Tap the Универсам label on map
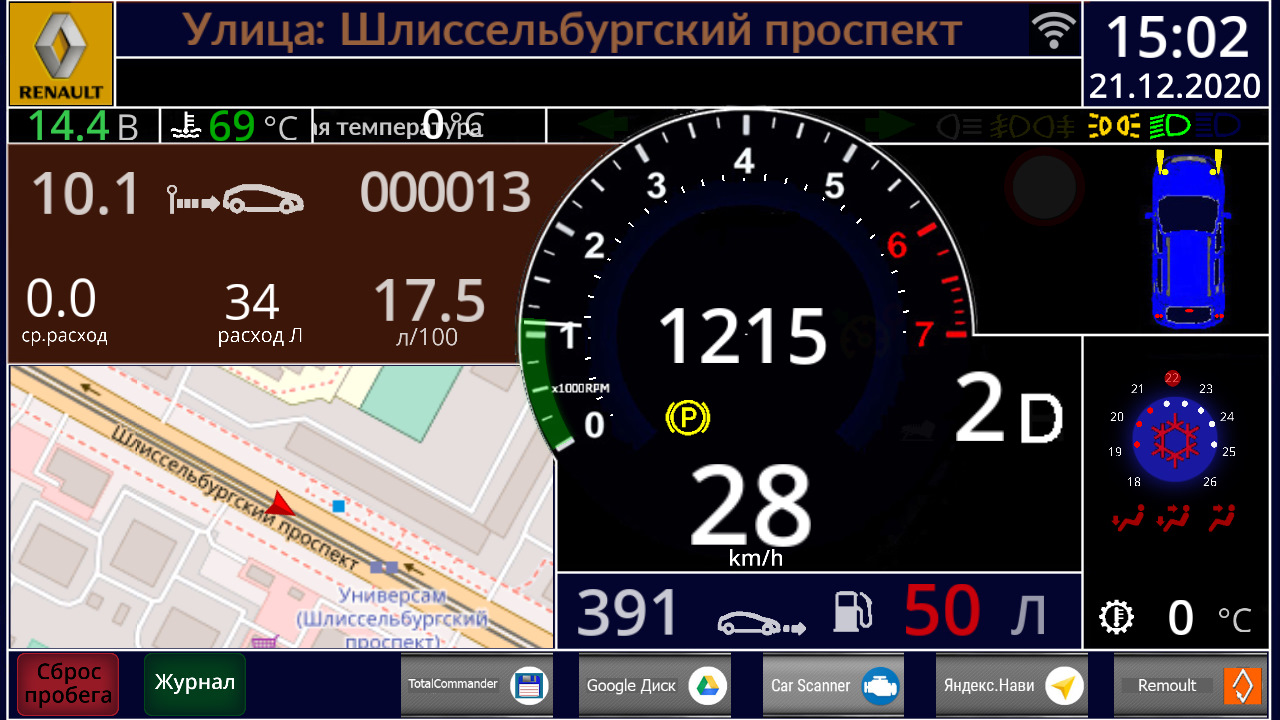 coord(392,596)
